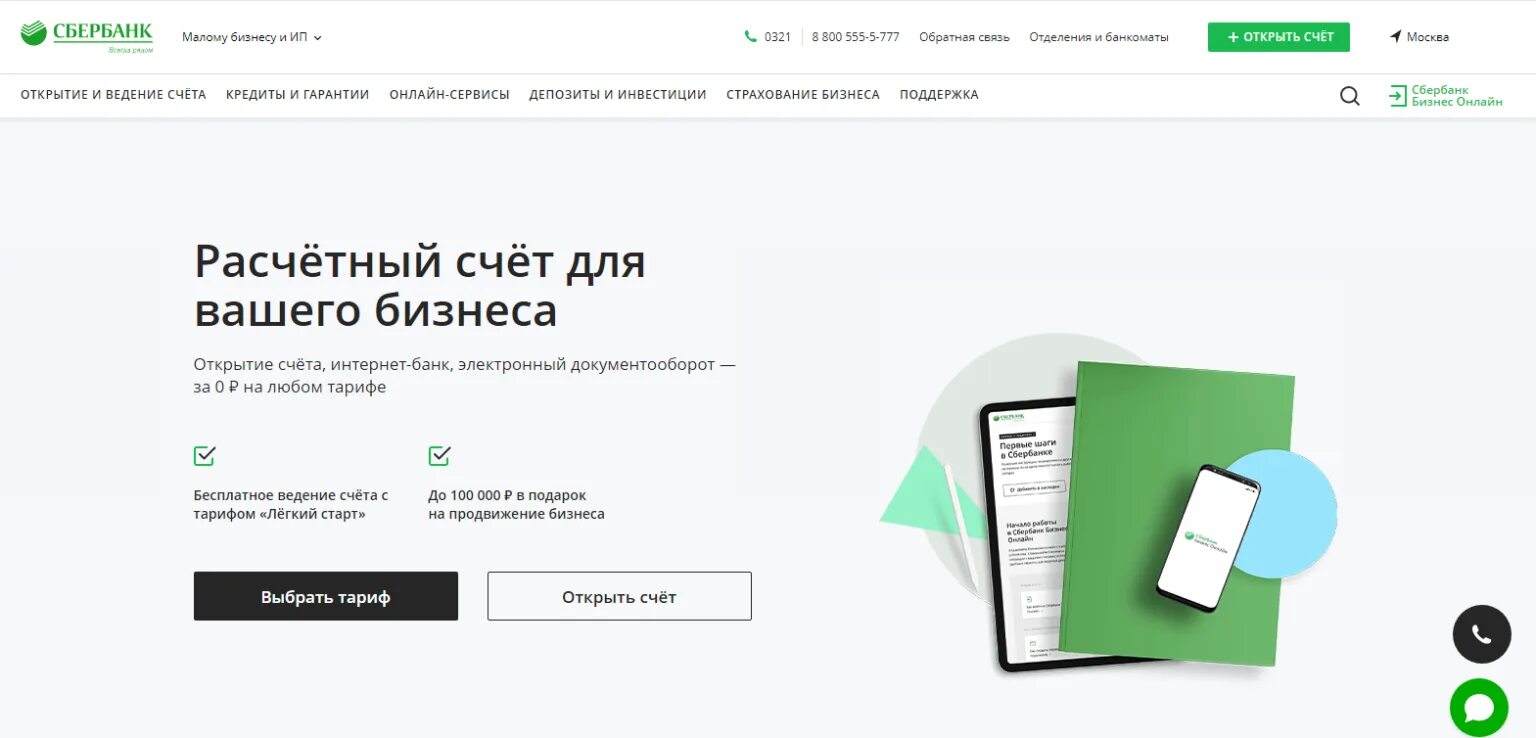Click the Sberbank Business Online login icon
Screen dimensions: 1536x738
[x=1397, y=96]
